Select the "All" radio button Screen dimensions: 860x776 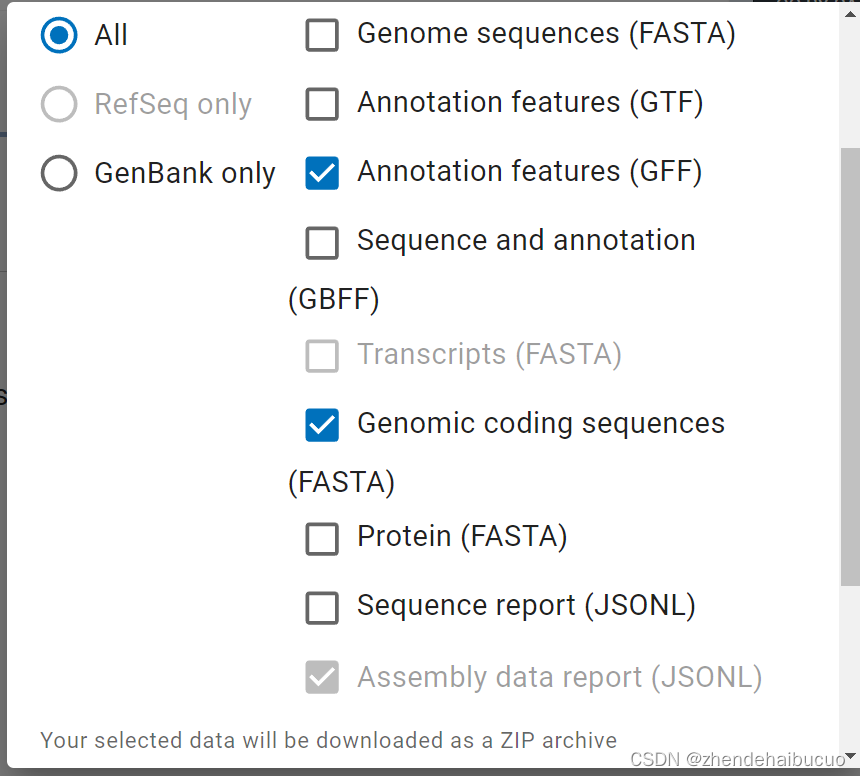(58, 35)
